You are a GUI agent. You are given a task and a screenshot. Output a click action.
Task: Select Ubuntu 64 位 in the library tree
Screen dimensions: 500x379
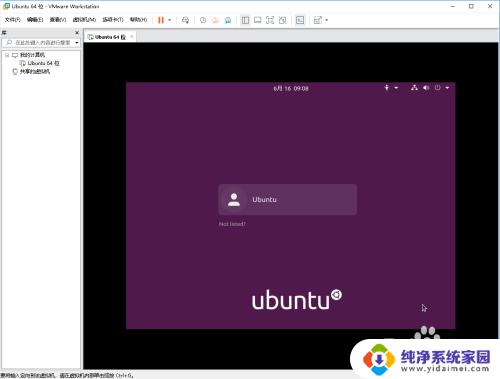[43, 63]
